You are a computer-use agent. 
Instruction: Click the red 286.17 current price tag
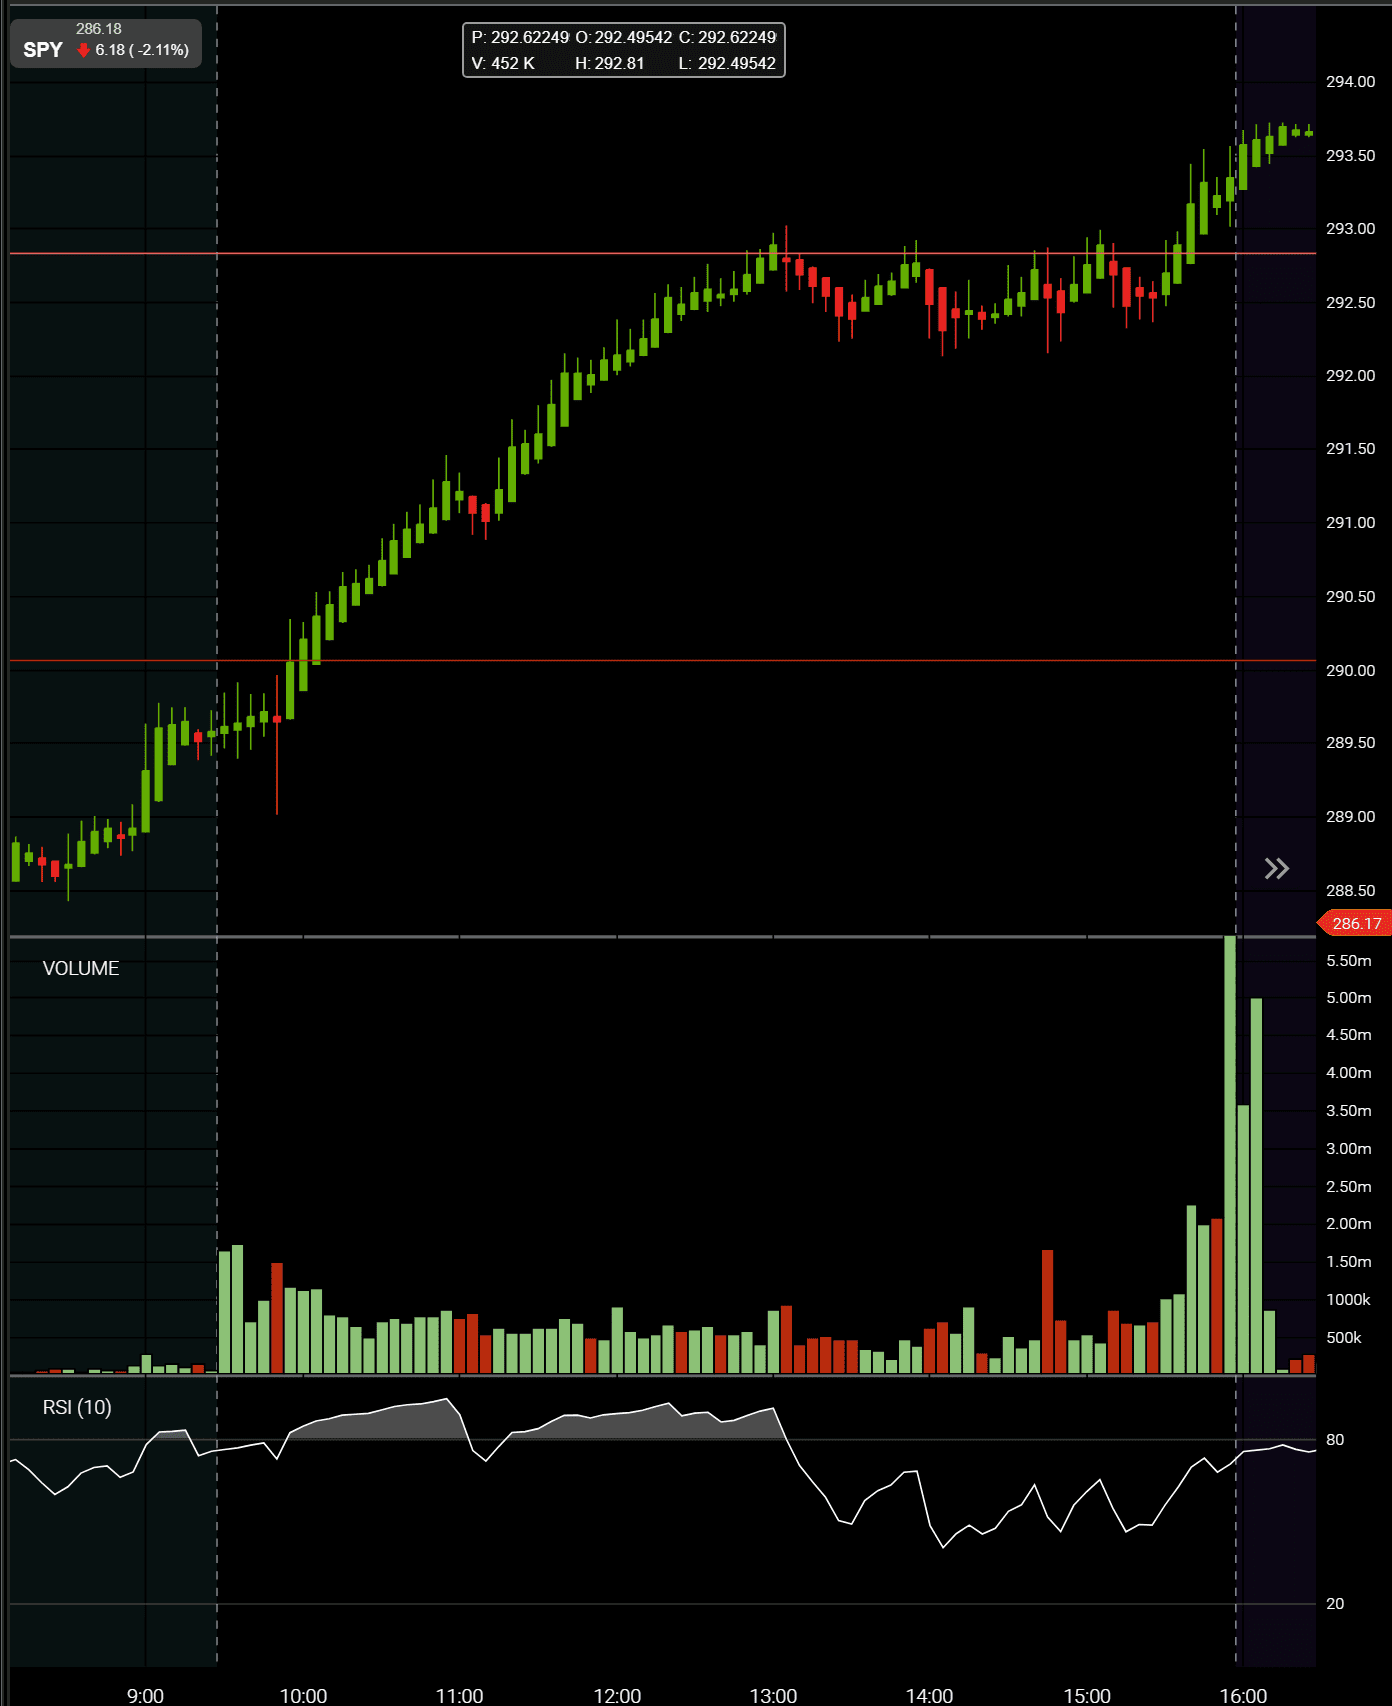(1355, 923)
